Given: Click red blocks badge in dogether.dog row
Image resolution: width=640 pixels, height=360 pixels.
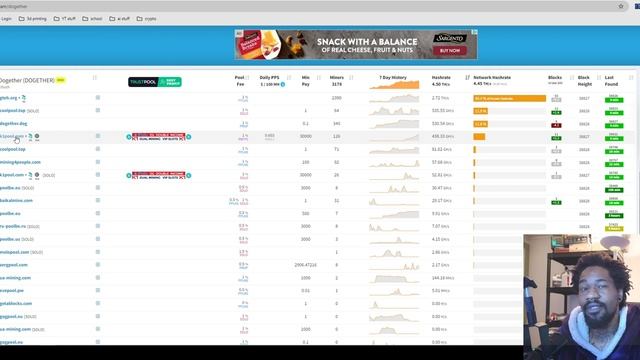Looking at the screenshot, I should coord(556,124).
